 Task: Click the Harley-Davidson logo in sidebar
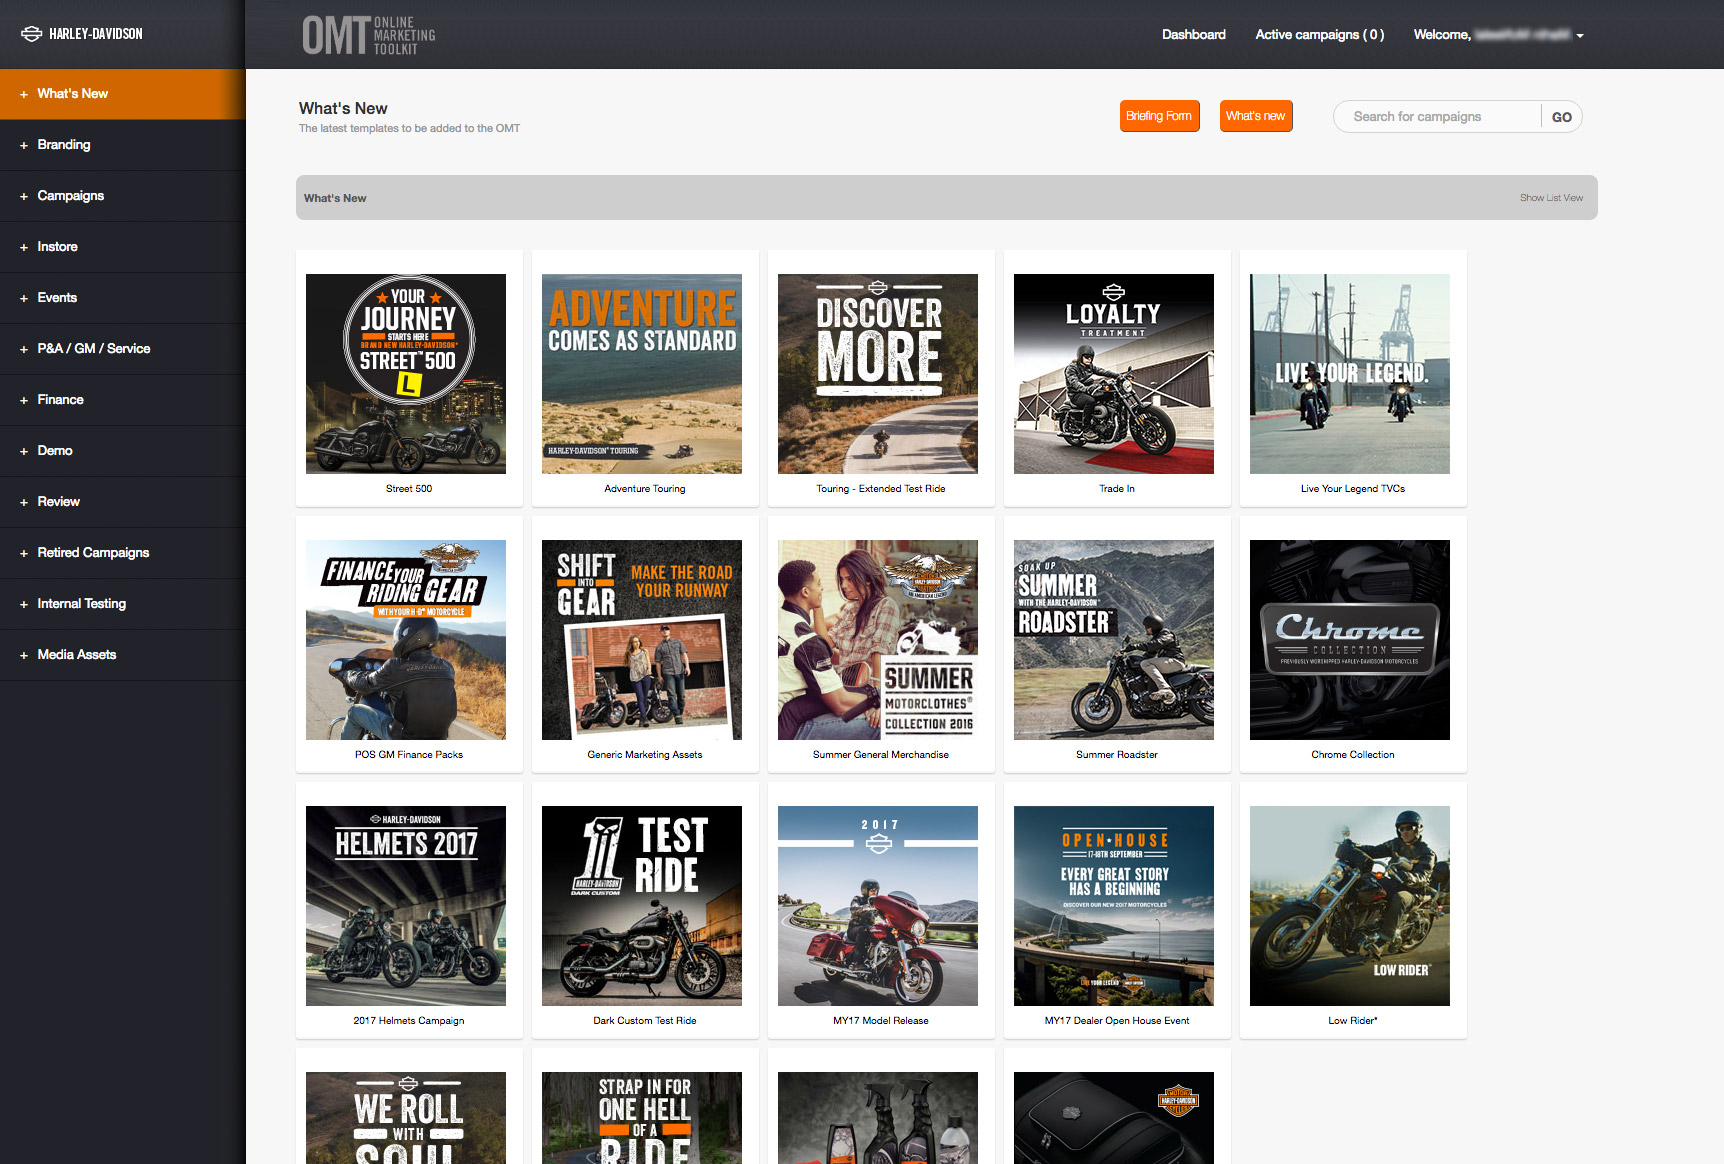pos(82,34)
